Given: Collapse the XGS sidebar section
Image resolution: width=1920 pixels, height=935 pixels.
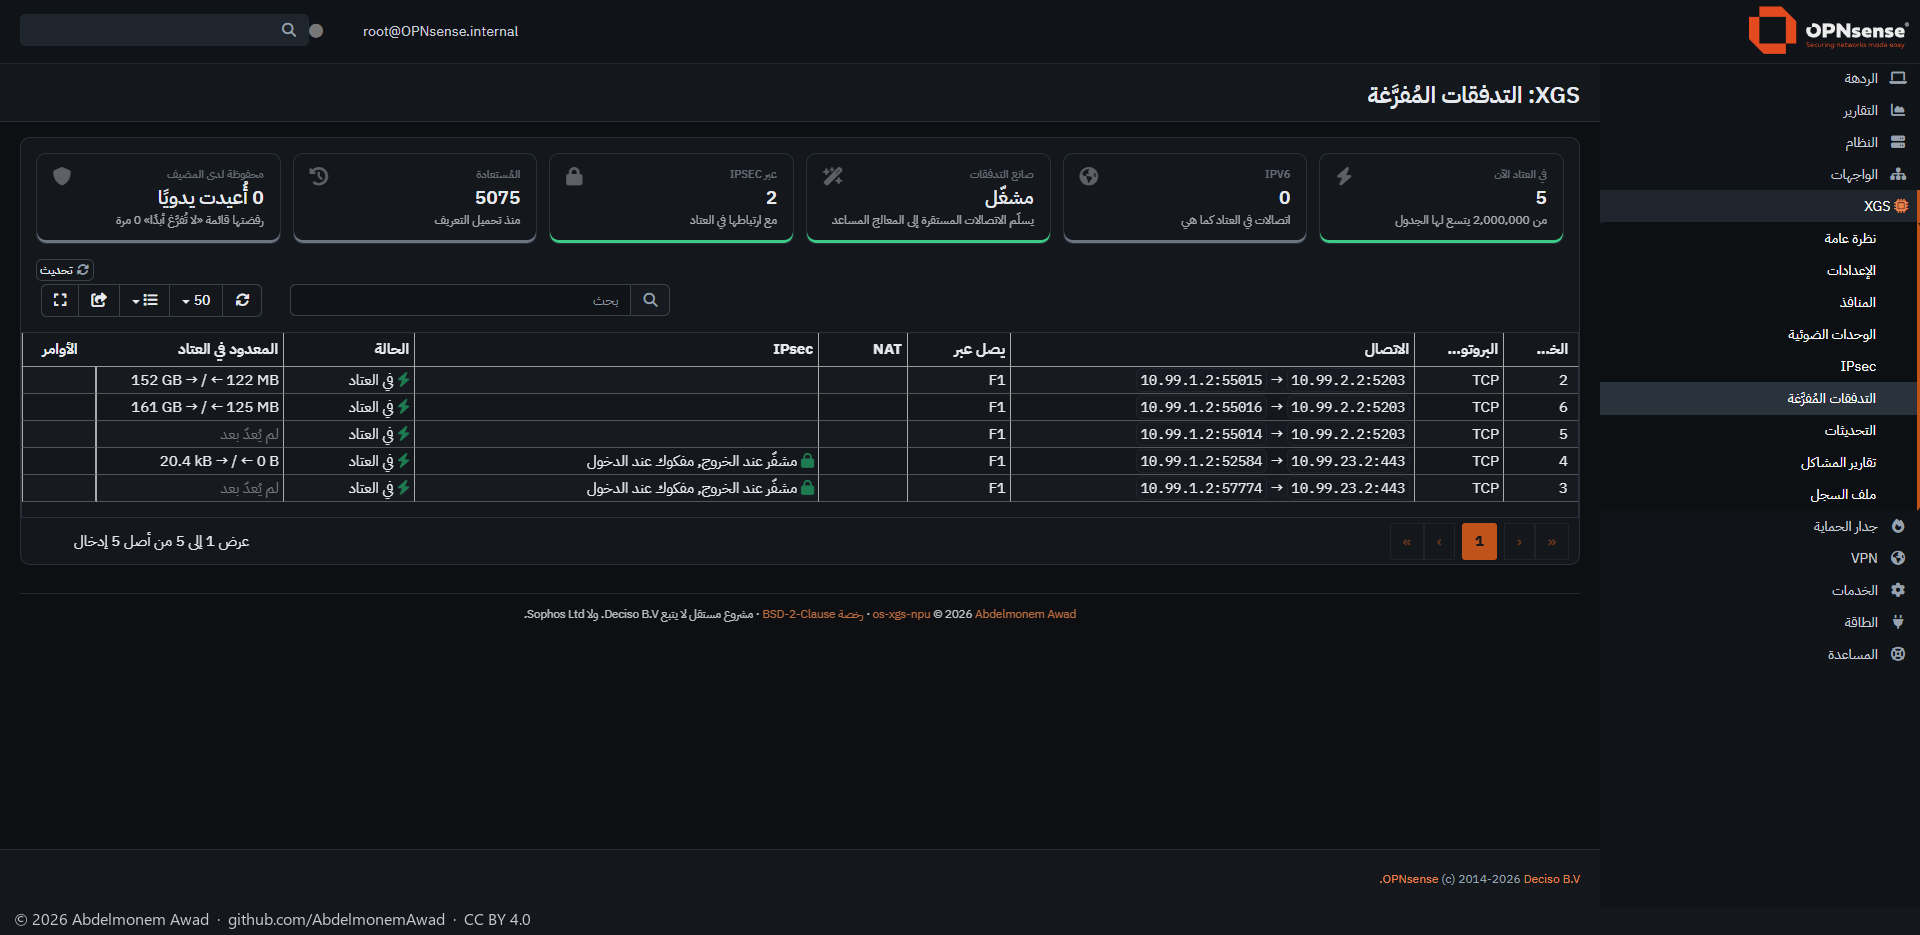Looking at the screenshot, I should pos(1759,206).
